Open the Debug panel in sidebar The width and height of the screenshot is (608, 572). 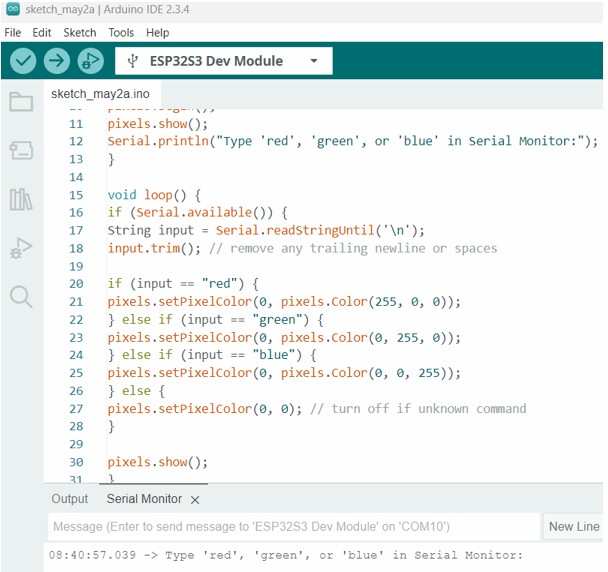[21, 248]
